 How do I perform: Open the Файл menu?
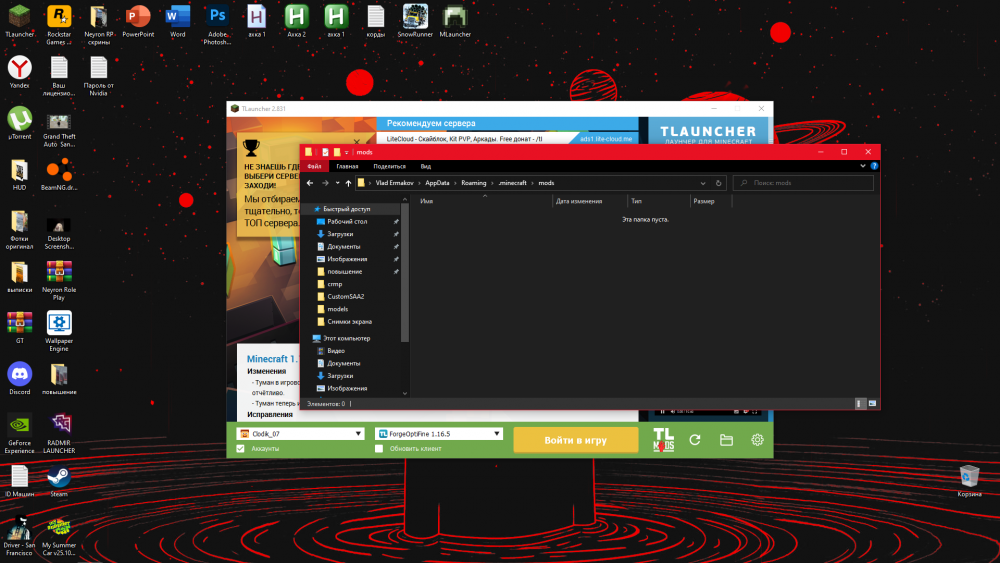coord(314,166)
